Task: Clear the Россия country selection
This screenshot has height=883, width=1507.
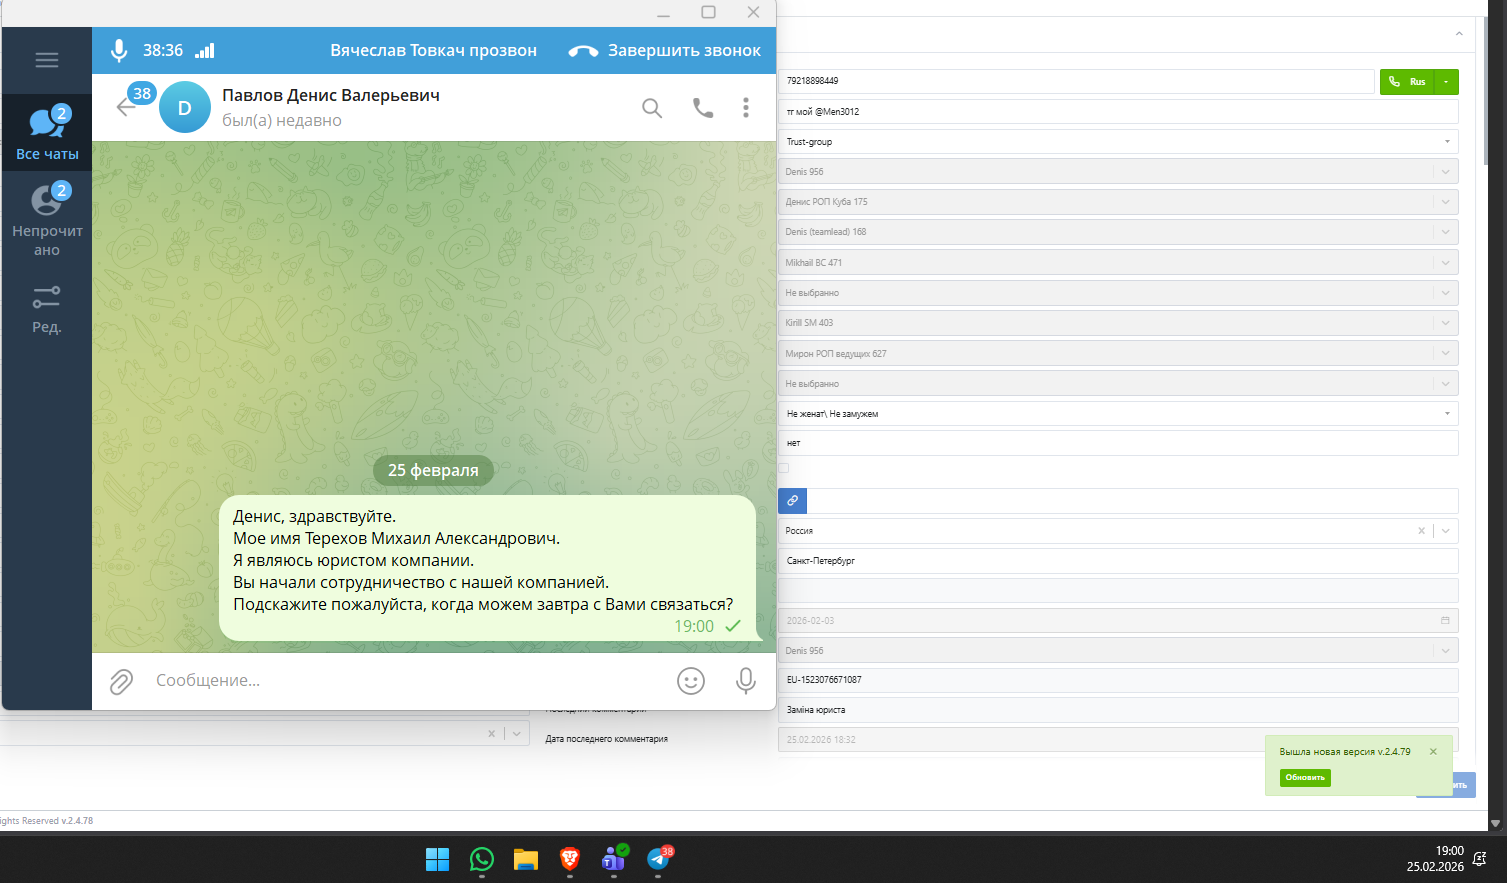Action: point(1421,531)
